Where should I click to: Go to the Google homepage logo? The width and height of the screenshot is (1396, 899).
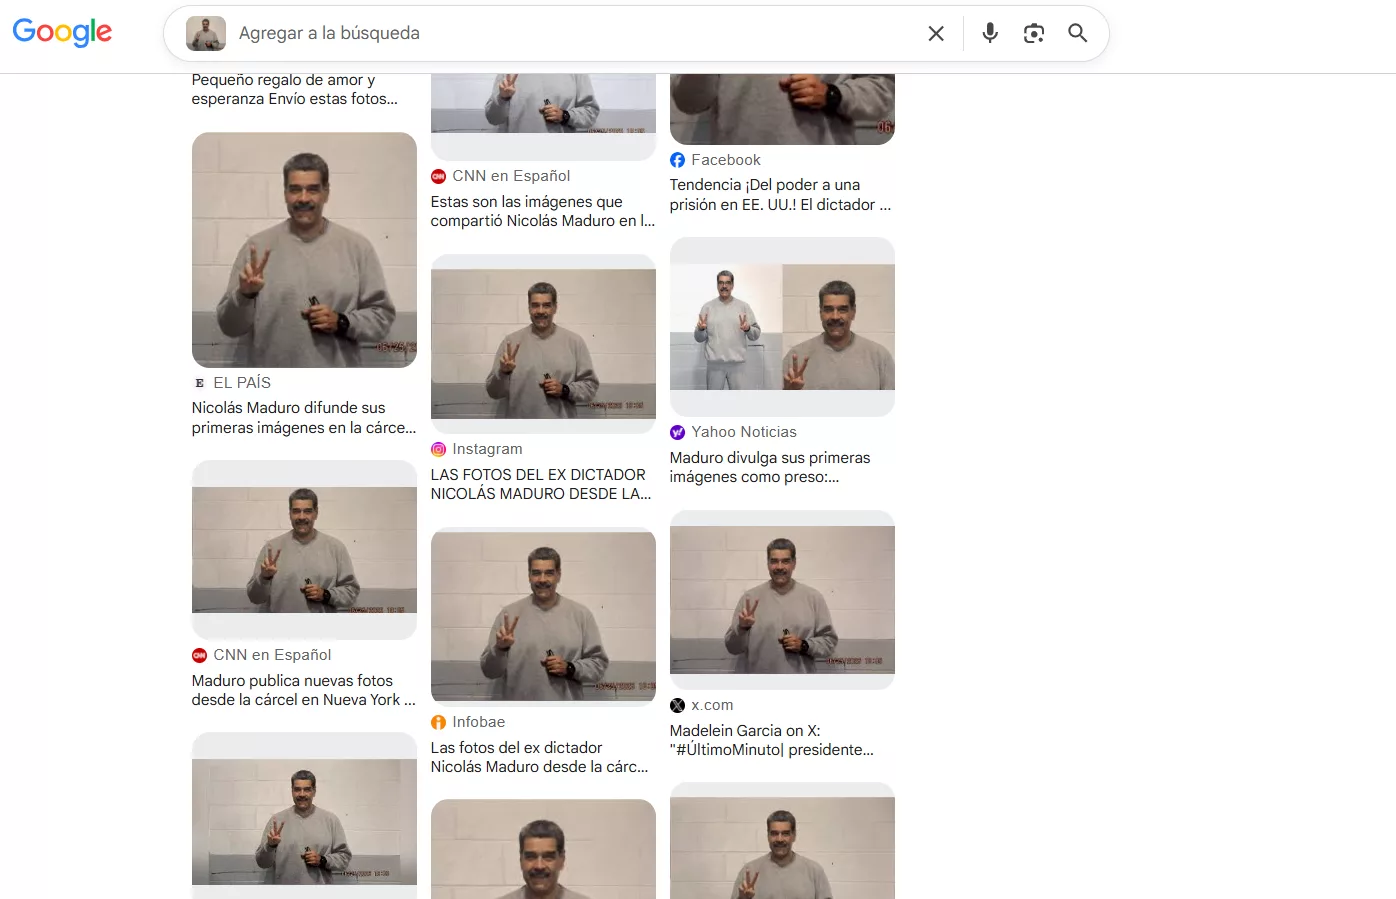(62, 32)
